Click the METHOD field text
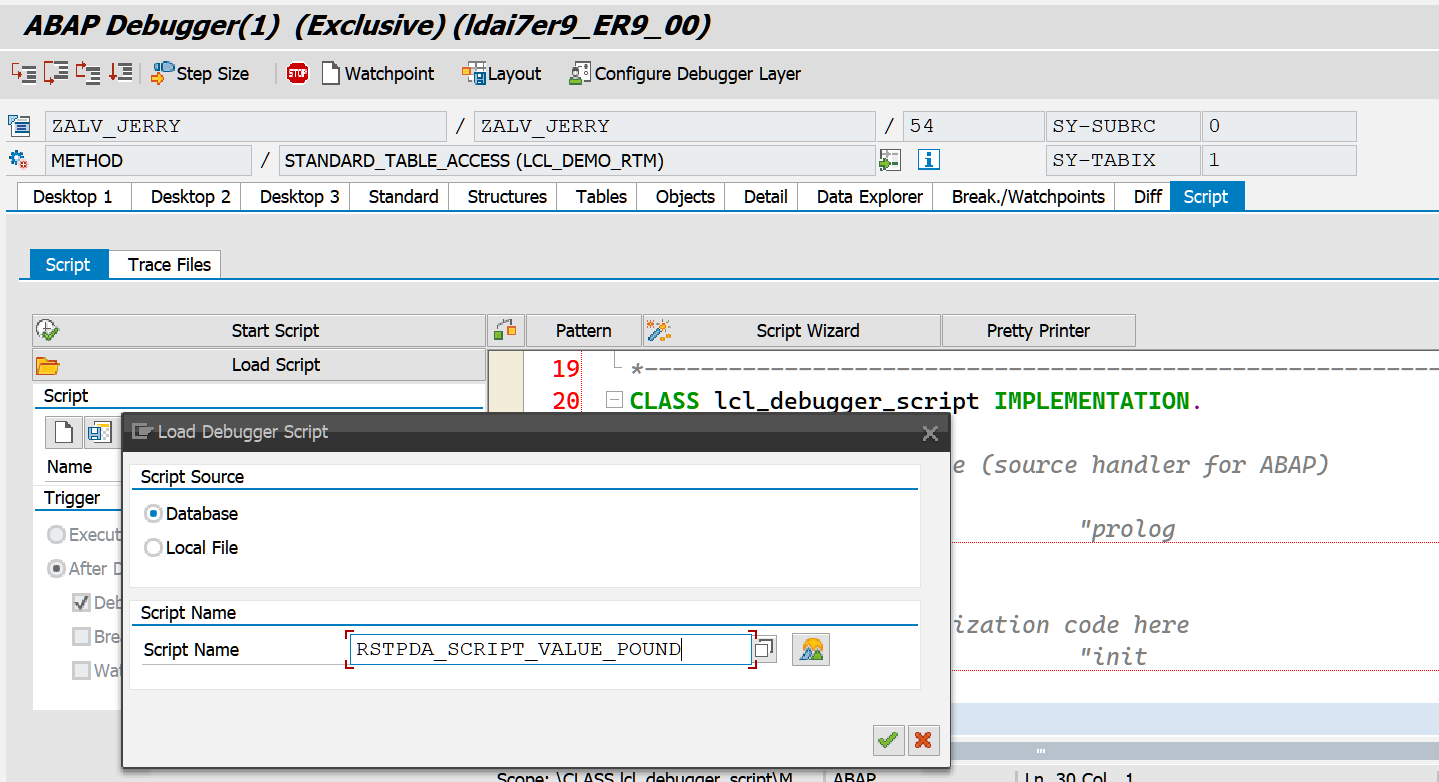The height and width of the screenshot is (782, 1439). 148,160
